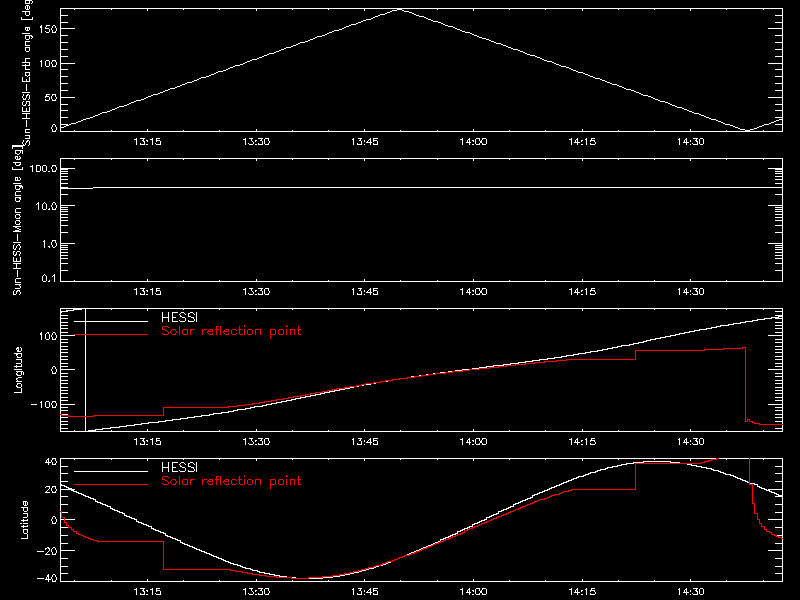The width and height of the screenshot is (800, 600).
Task: Click 13:45 label under Longitude plot
Action: coord(365,442)
